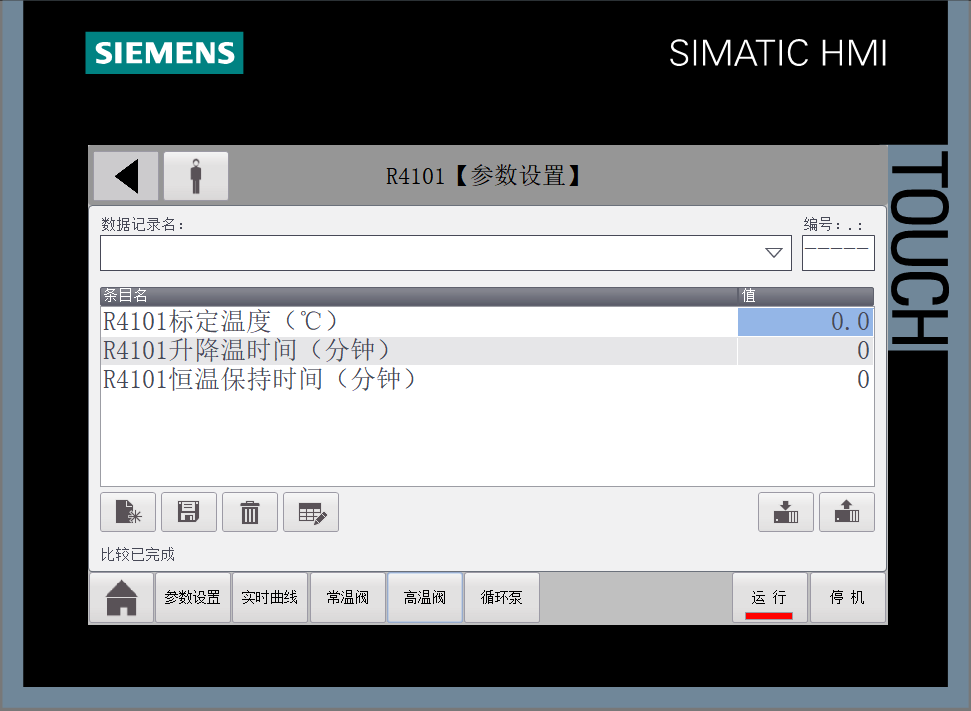Open the 数据记录名 dropdown arrow
Image resolution: width=971 pixels, height=711 pixels.
[x=773, y=253]
